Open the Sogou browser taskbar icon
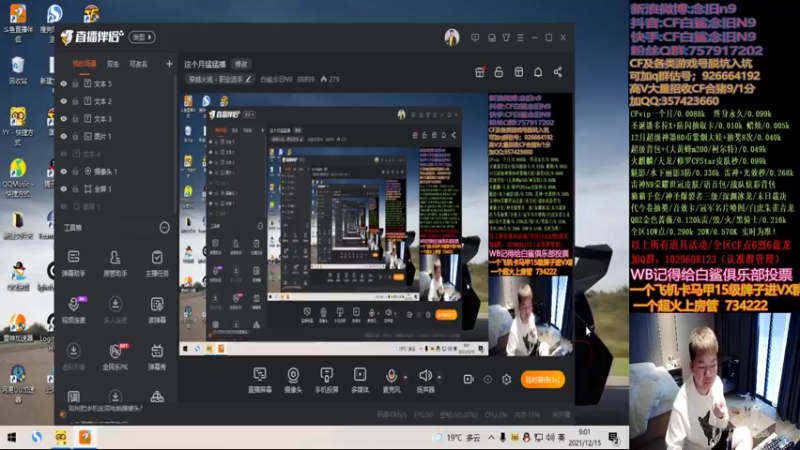Viewport: 800px width, 450px height. 36,437
